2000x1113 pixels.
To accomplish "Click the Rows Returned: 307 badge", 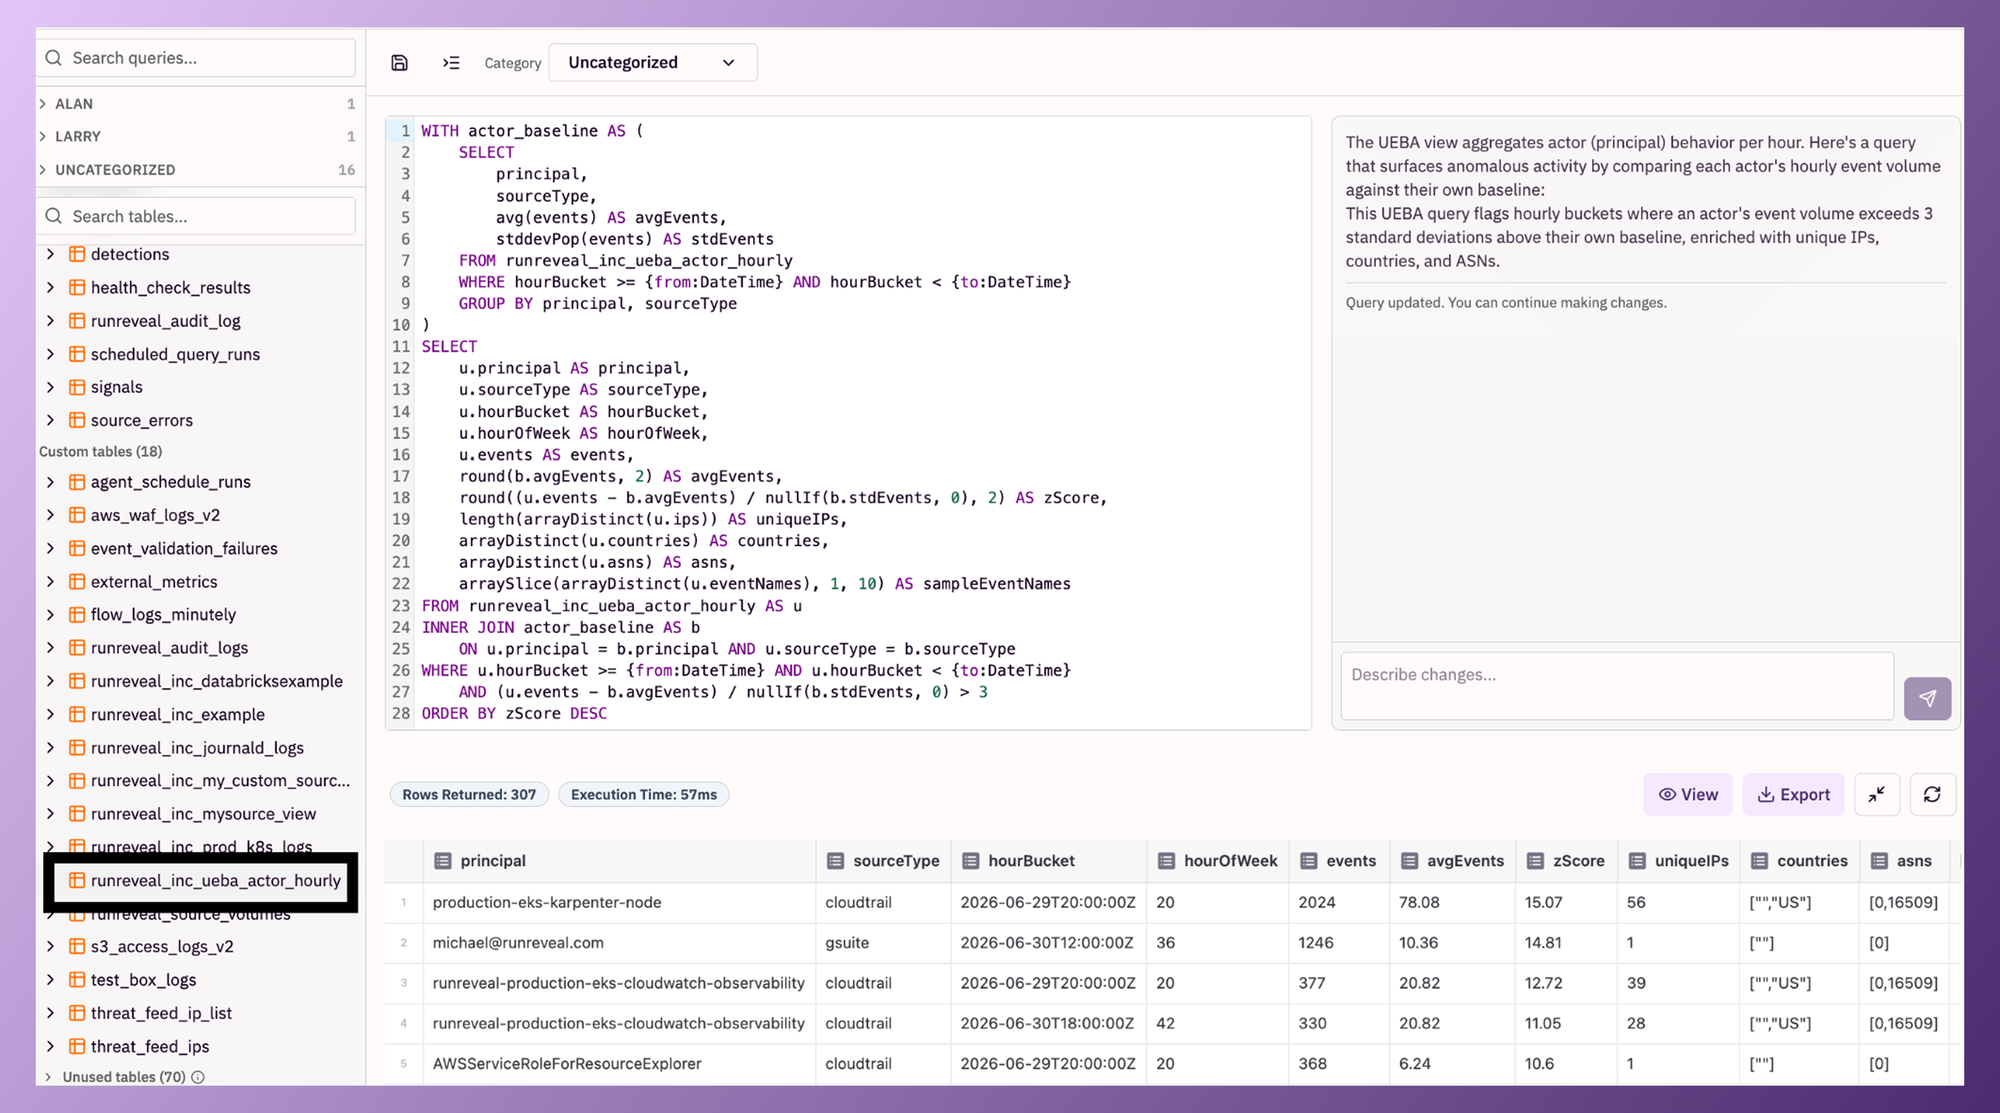I will coord(469,794).
